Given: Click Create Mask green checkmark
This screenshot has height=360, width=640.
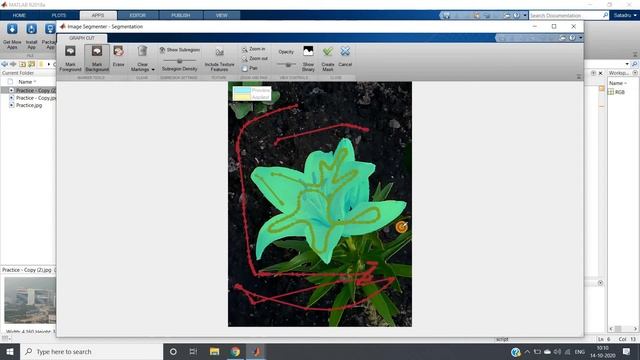Looking at the screenshot, I should point(327,58).
